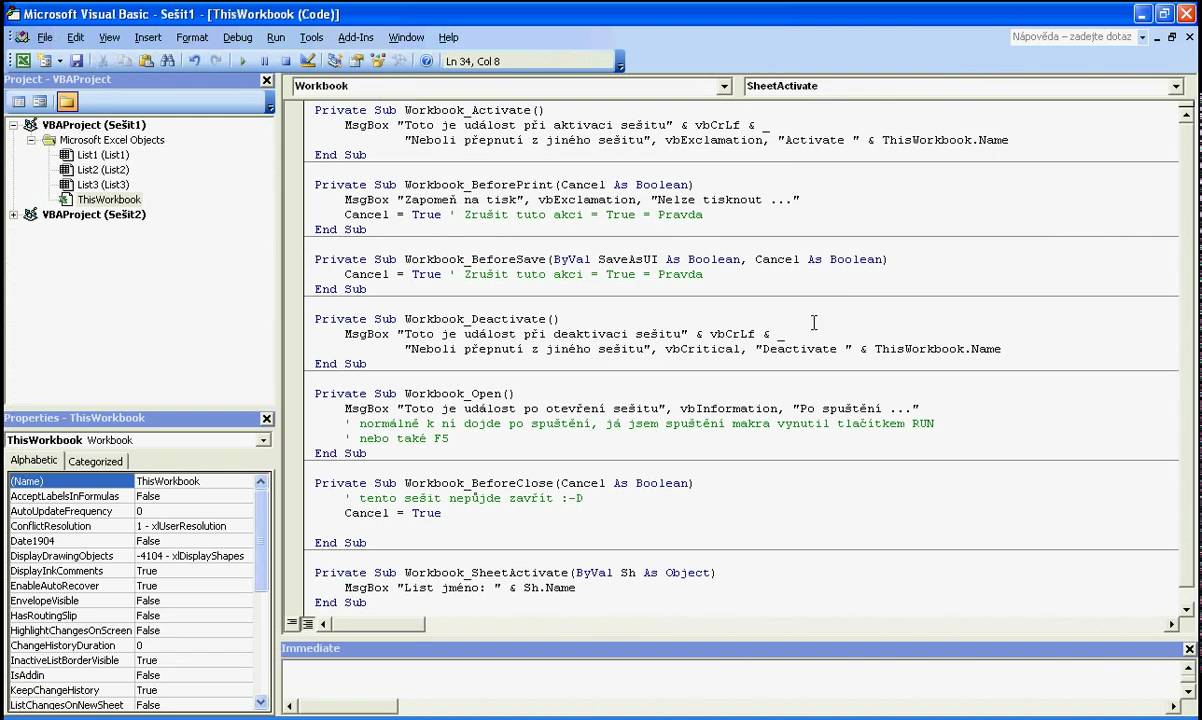
Task: Click the View Microsoft Excel toolbar icon
Action: pyautogui.click(x=22, y=61)
